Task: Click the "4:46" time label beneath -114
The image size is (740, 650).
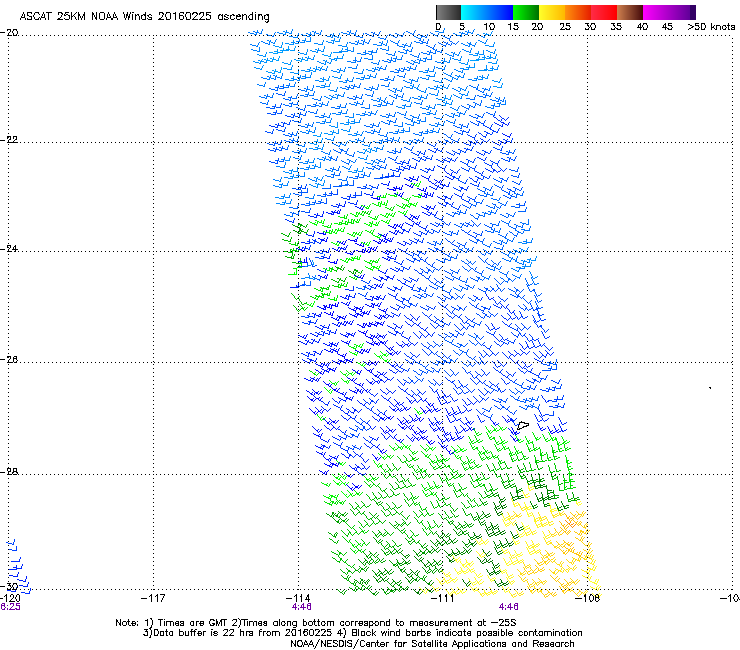Action: [x=302, y=607]
